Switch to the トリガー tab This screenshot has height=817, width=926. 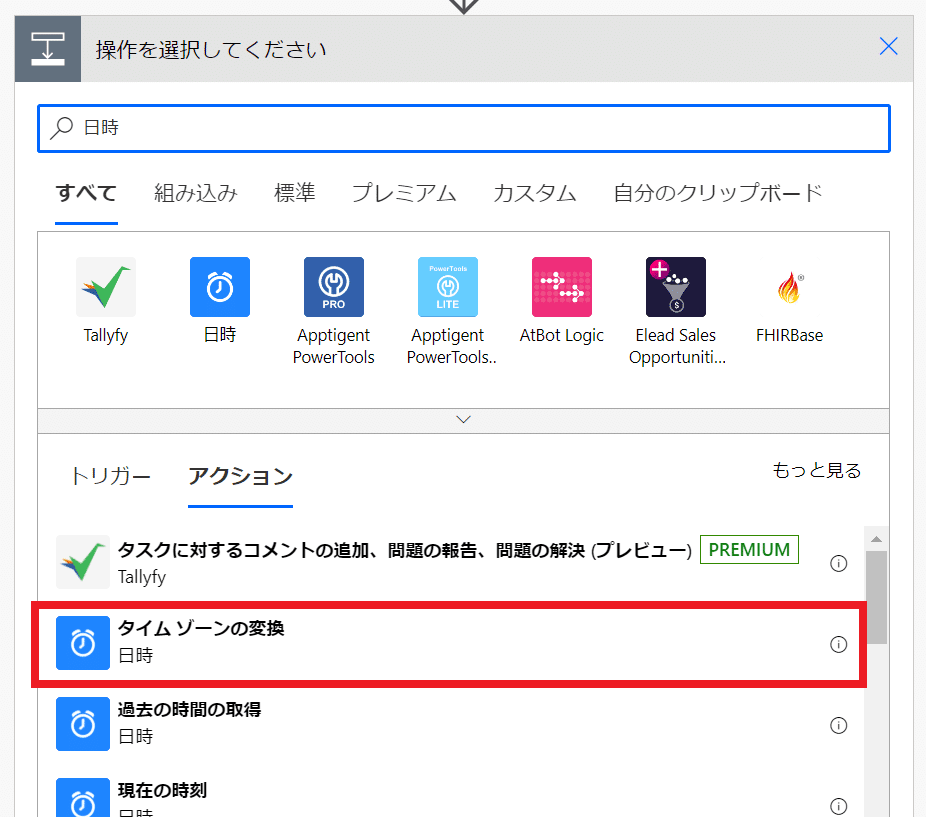pos(110,476)
